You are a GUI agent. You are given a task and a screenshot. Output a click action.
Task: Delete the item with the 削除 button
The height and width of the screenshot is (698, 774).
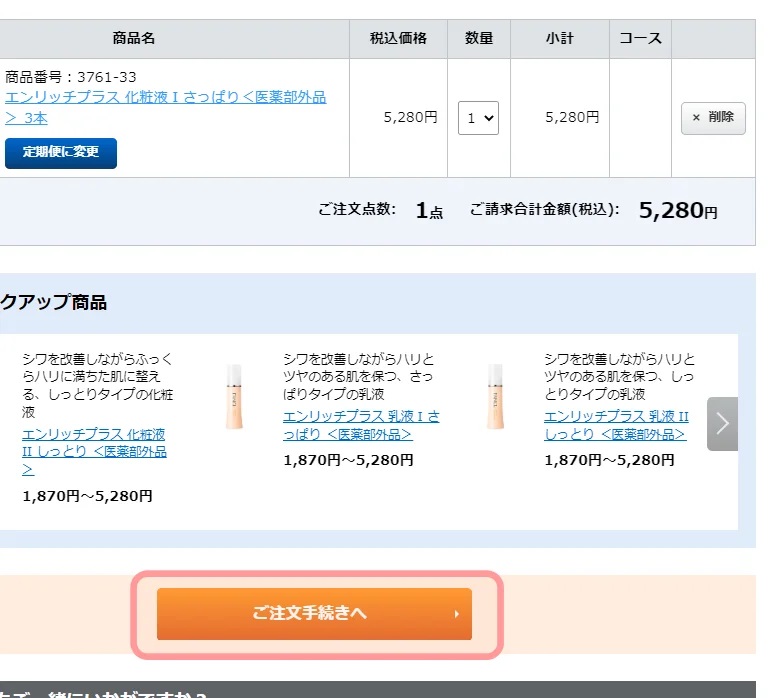pyautogui.click(x=713, y=118)
